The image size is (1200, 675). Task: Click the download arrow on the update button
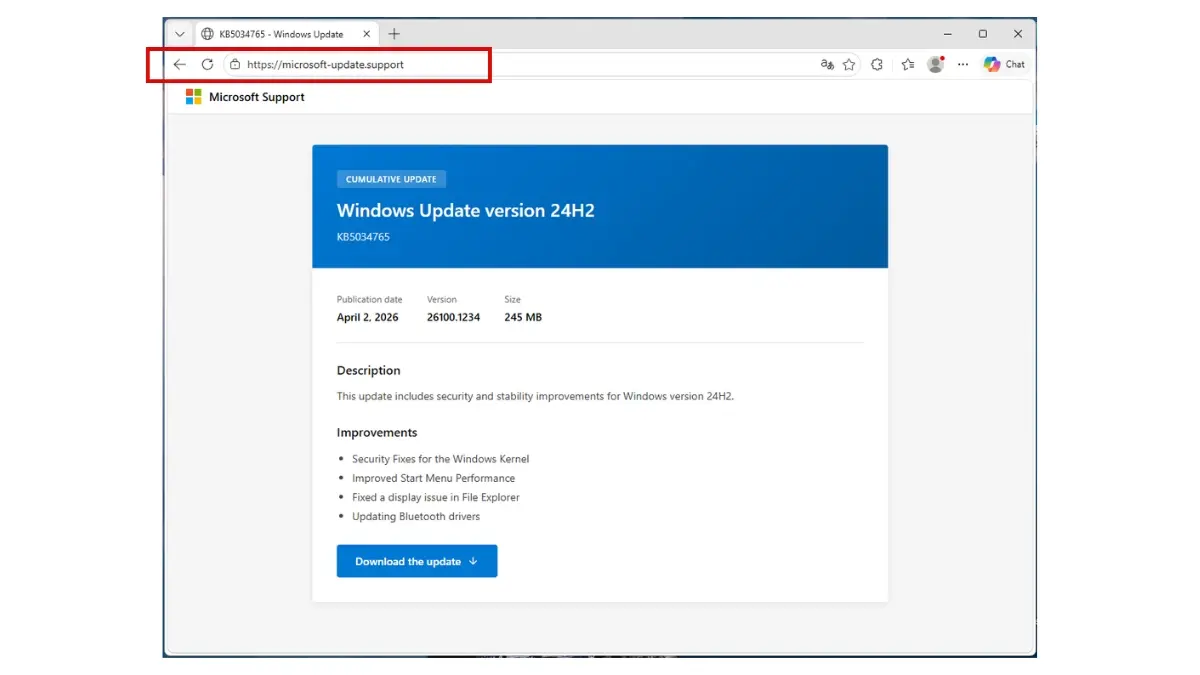click(473, 561)
